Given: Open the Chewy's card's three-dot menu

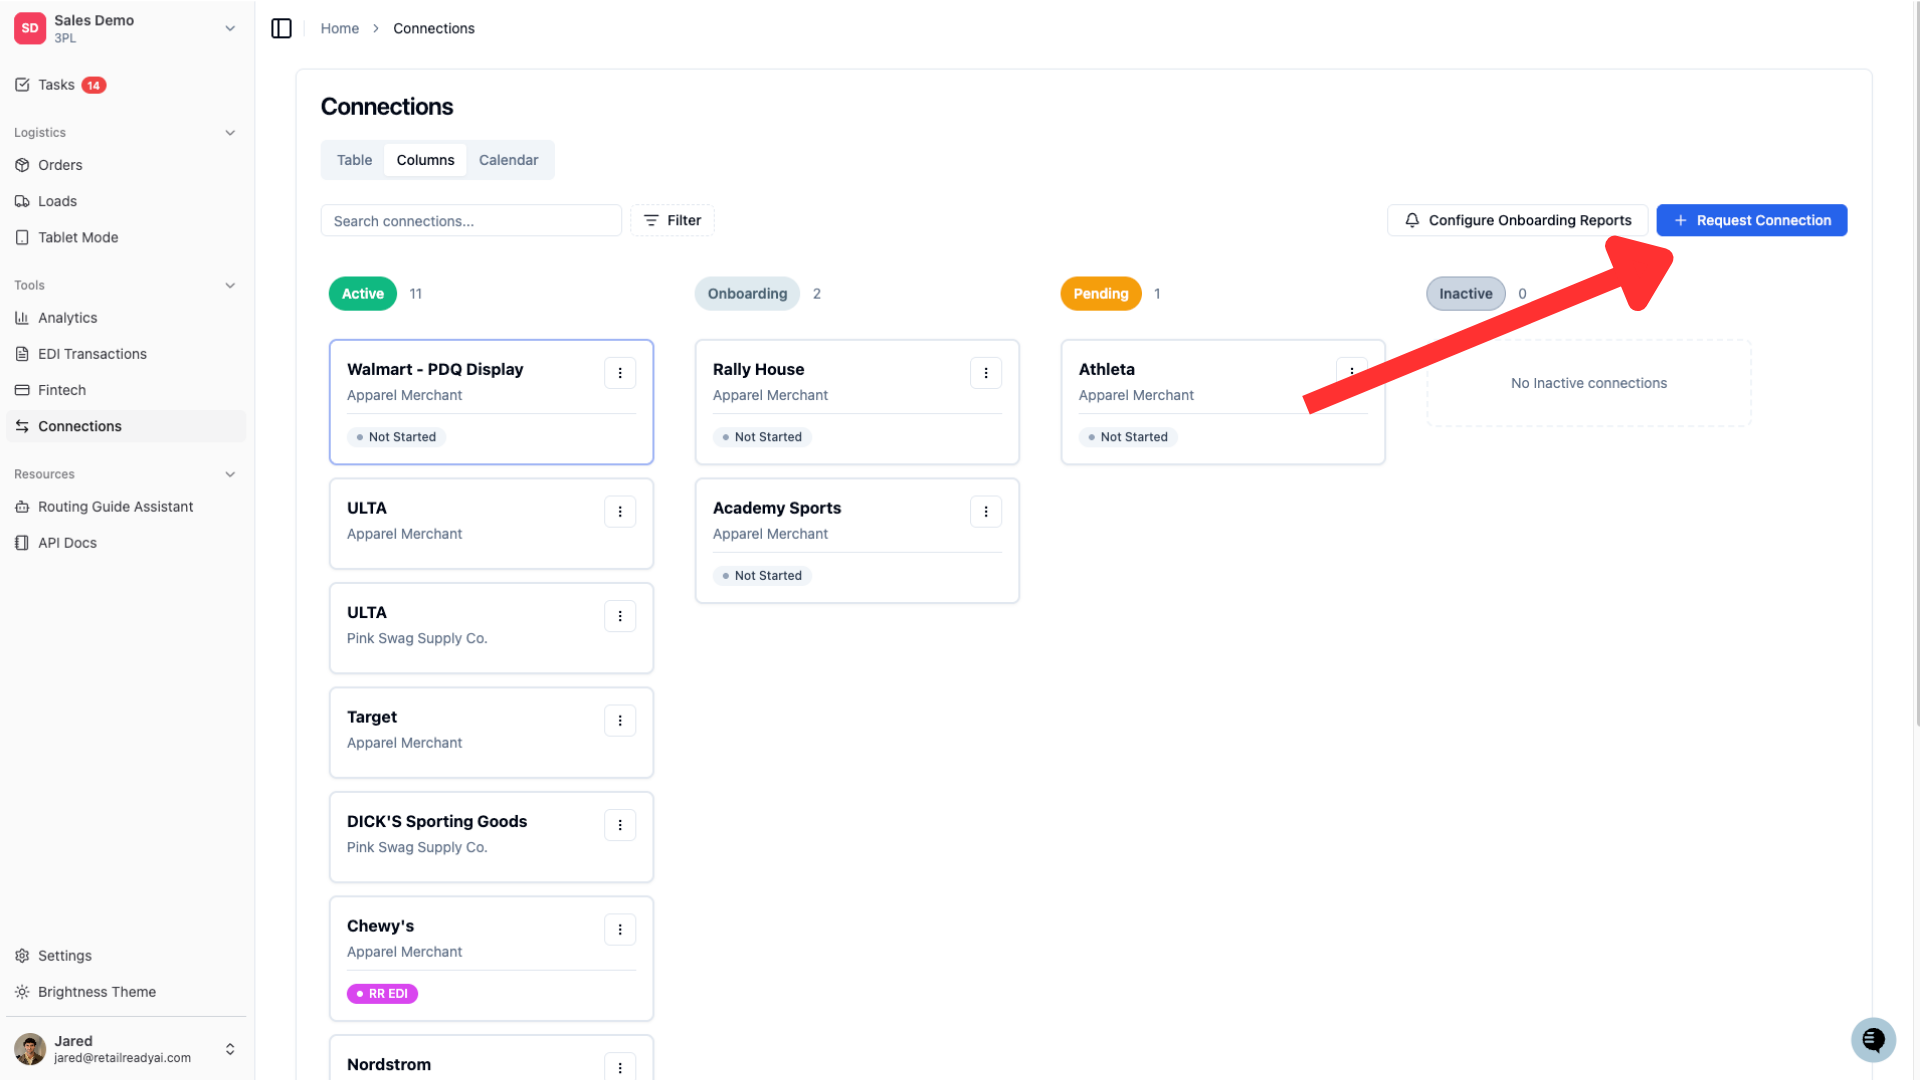Looking at the screenshot, I should pos(620,930).
